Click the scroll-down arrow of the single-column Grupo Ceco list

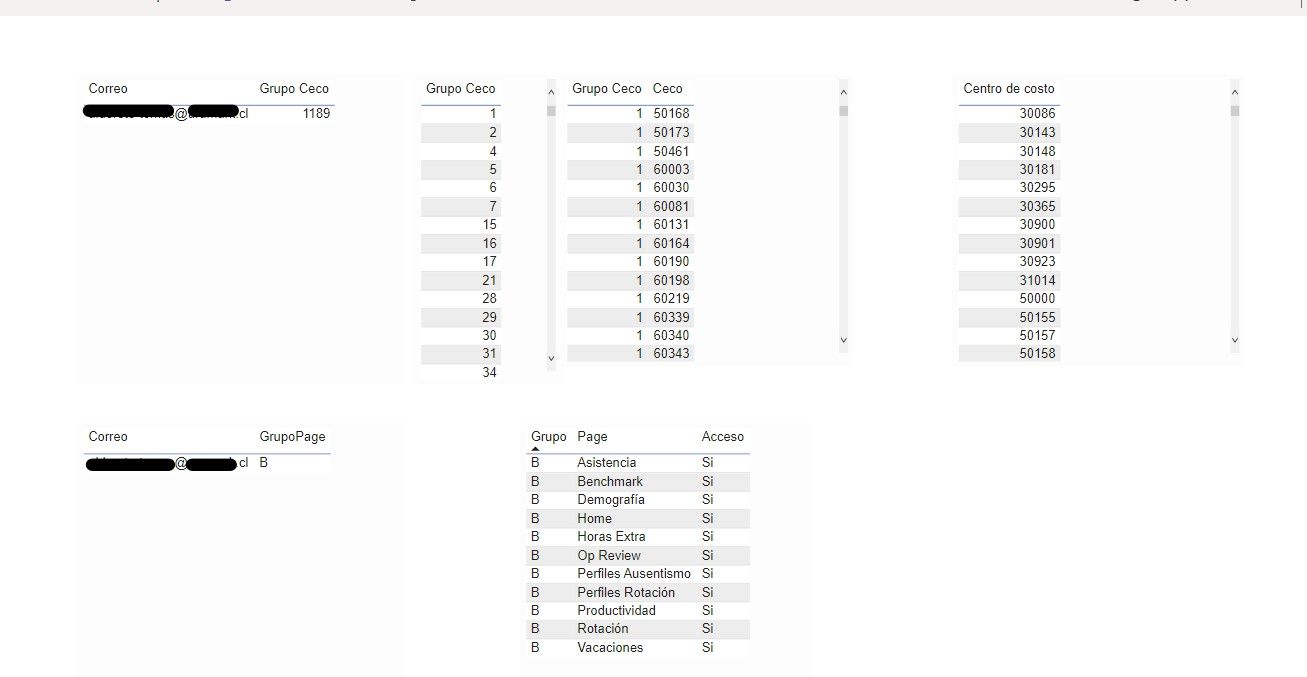(551, 358)
